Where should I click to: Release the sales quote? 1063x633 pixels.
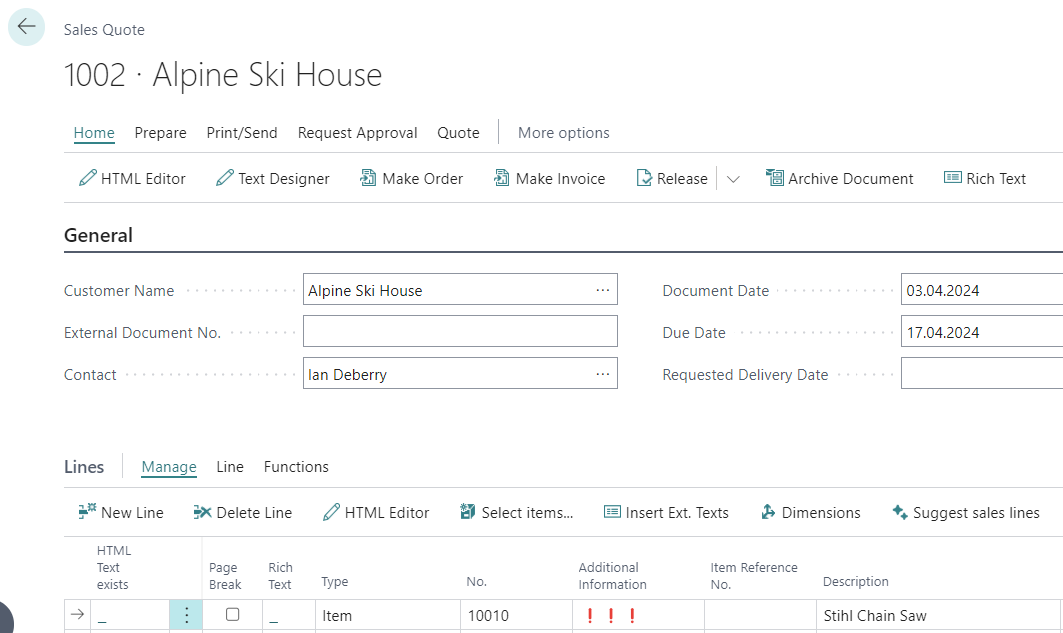click(x=672, y=179)
